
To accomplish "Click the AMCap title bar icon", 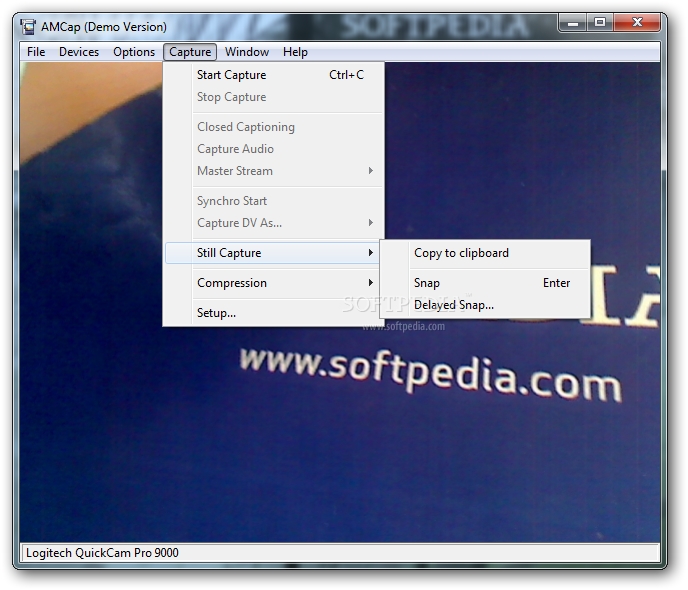I will tap(28, 27).
